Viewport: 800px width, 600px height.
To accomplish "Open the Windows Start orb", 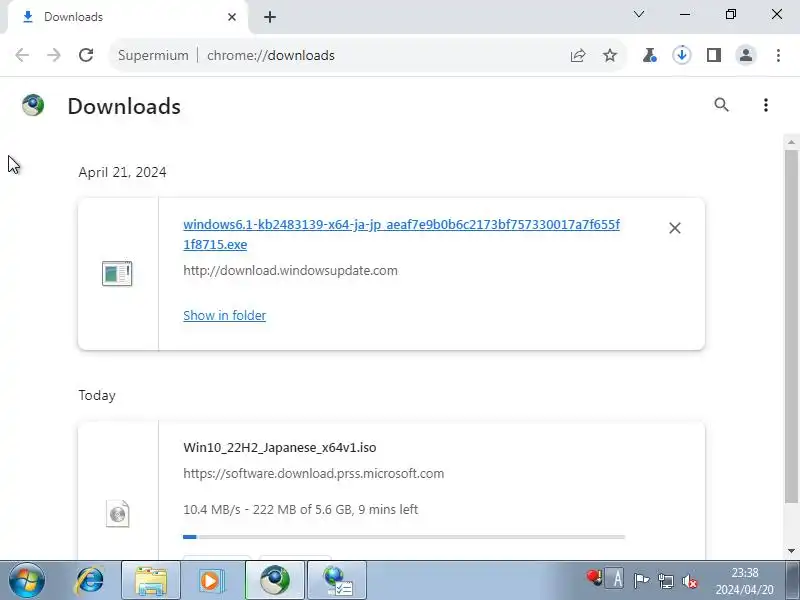I will [27, 580].
